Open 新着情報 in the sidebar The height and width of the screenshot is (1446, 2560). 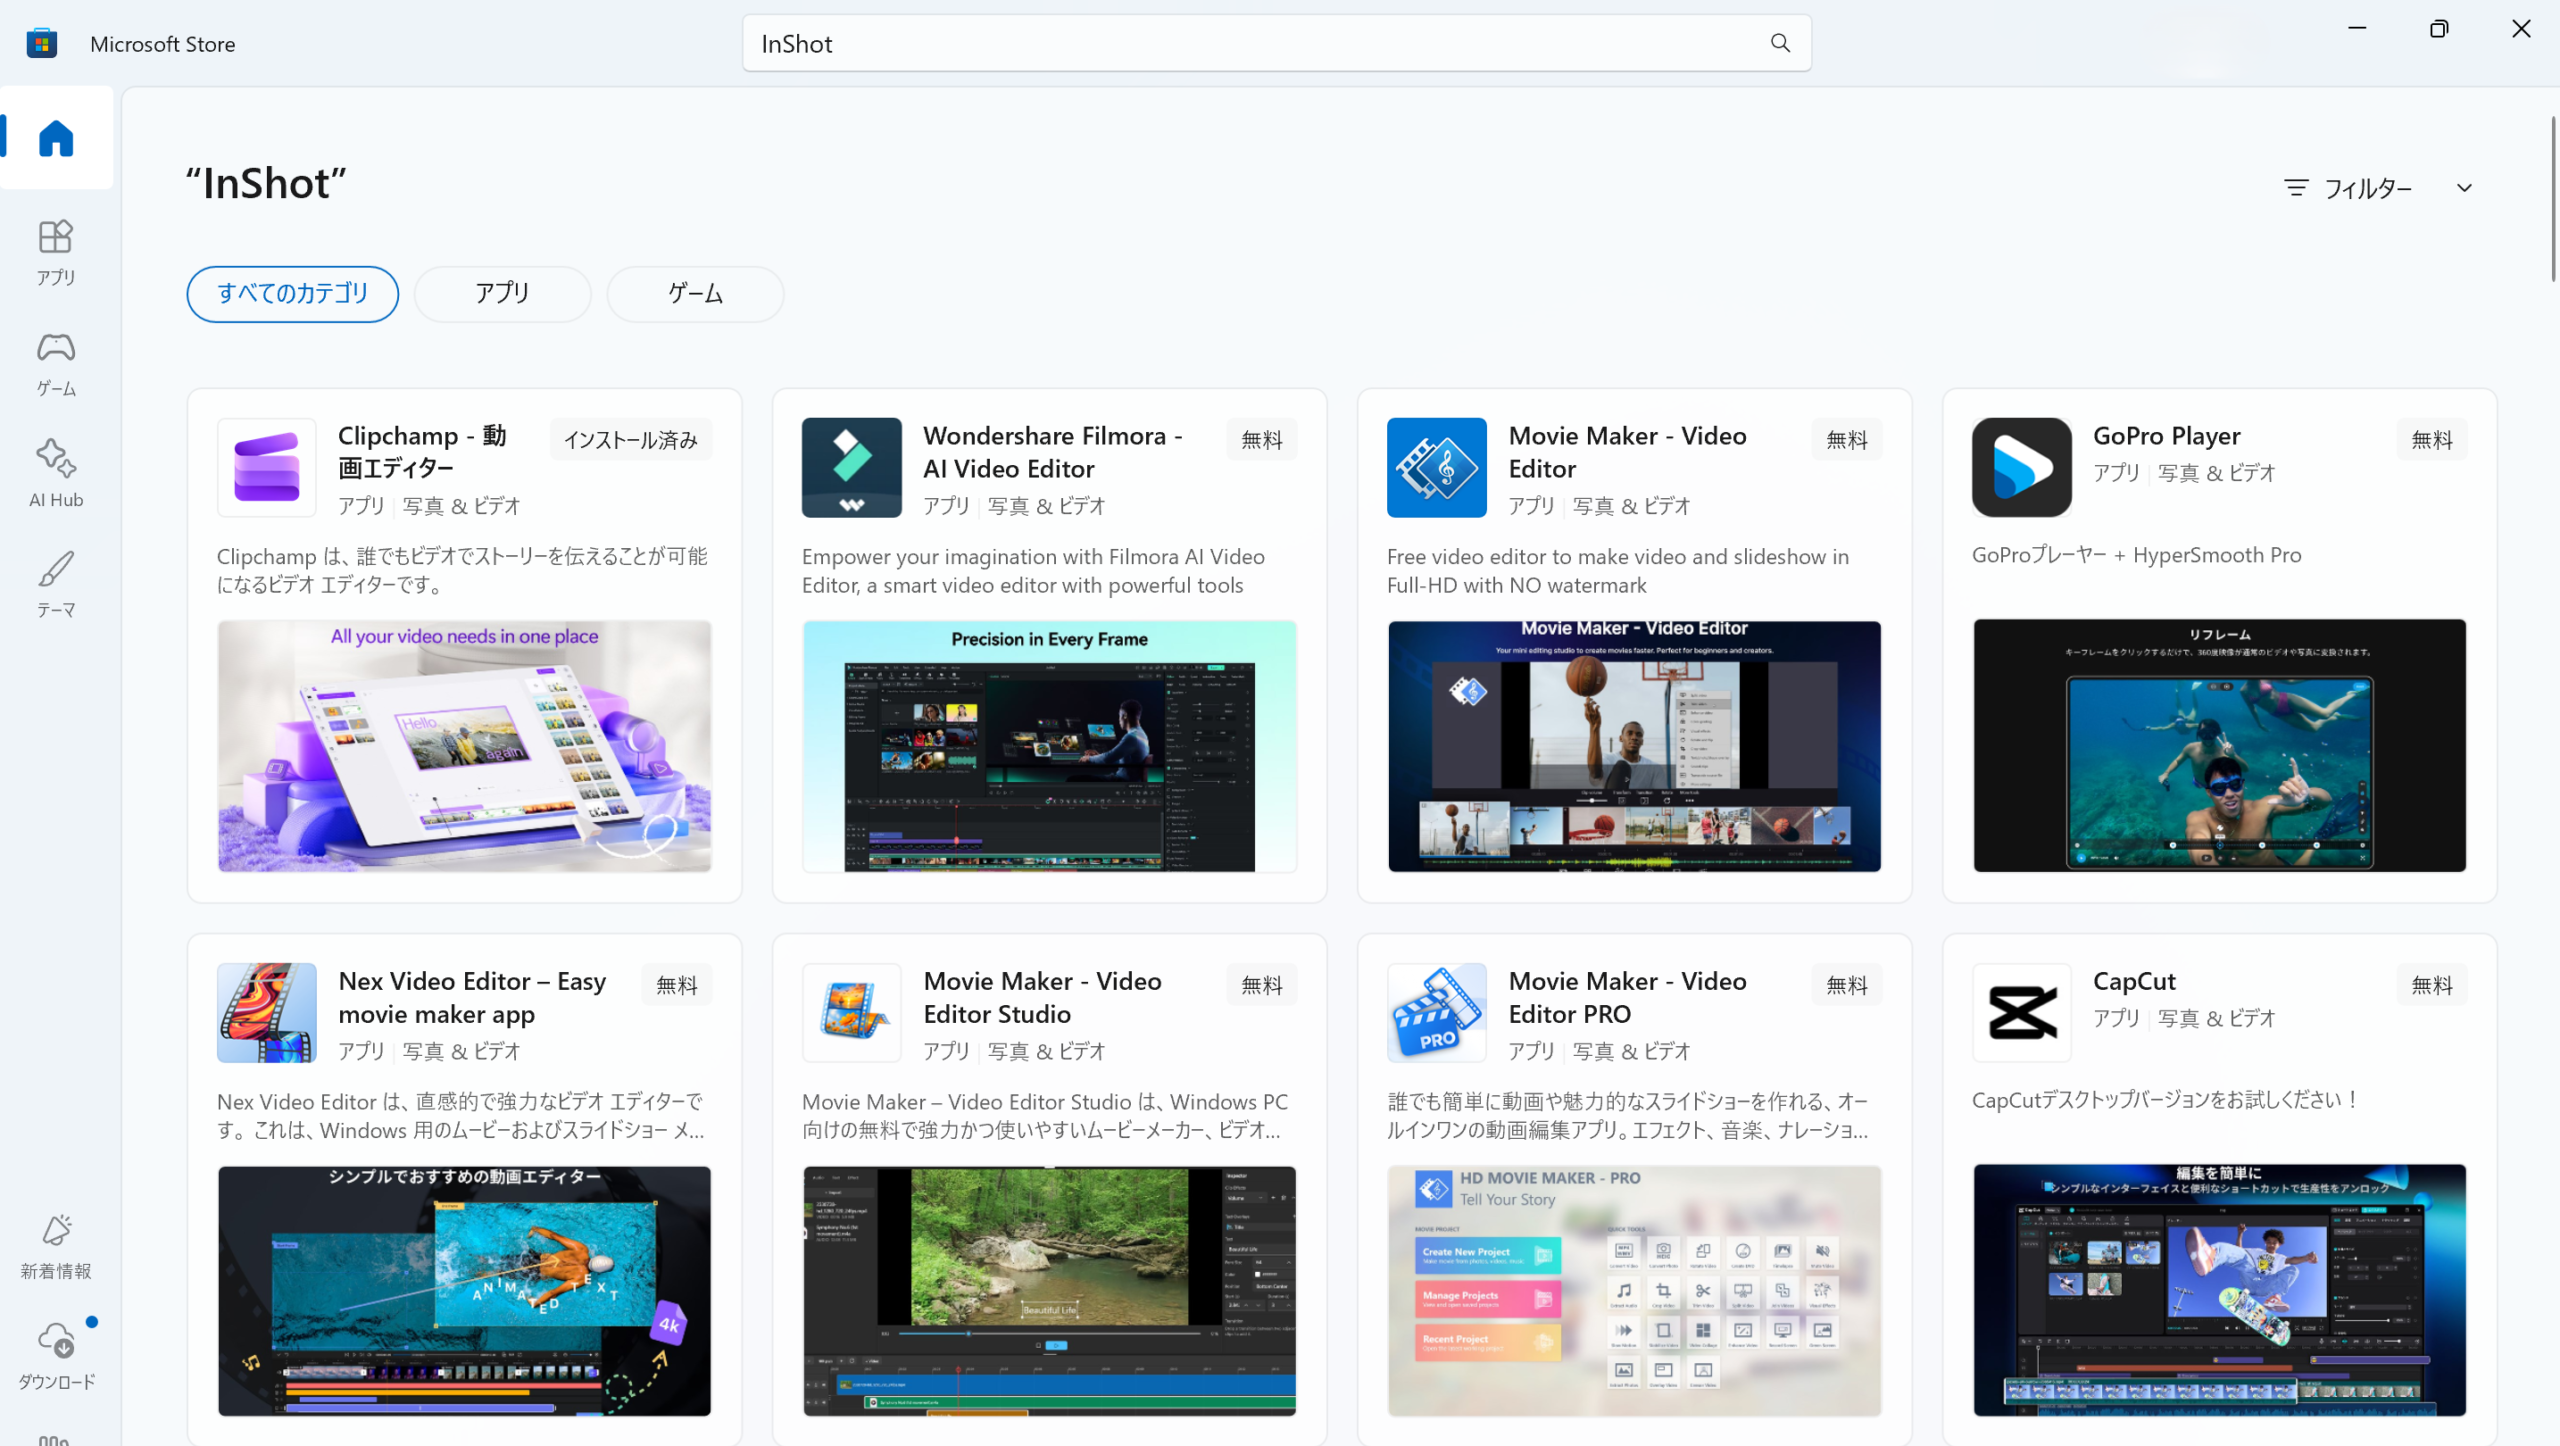pos(56,1246)
